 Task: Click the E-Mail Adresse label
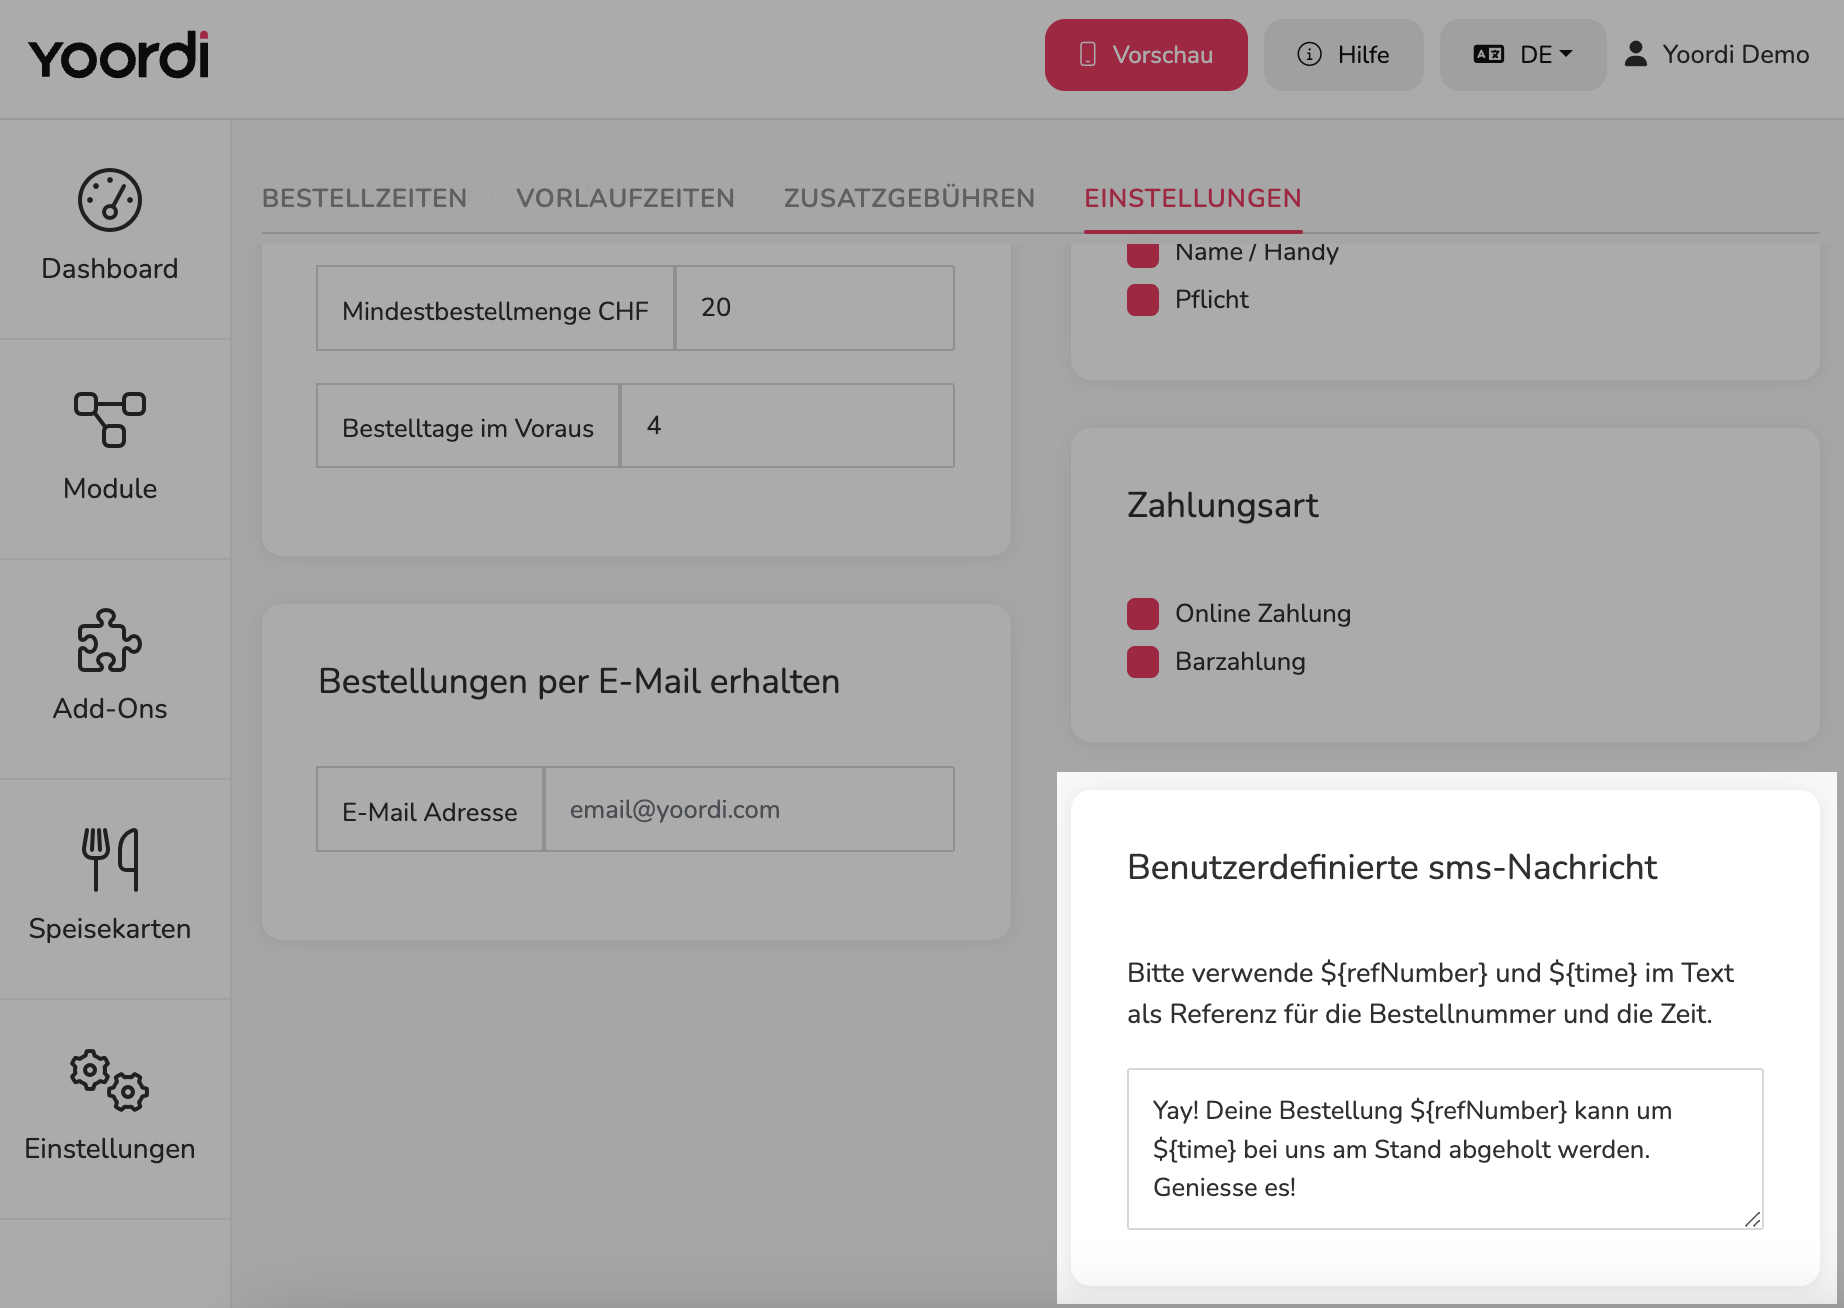pyautogui.click(x=430, y=812)
